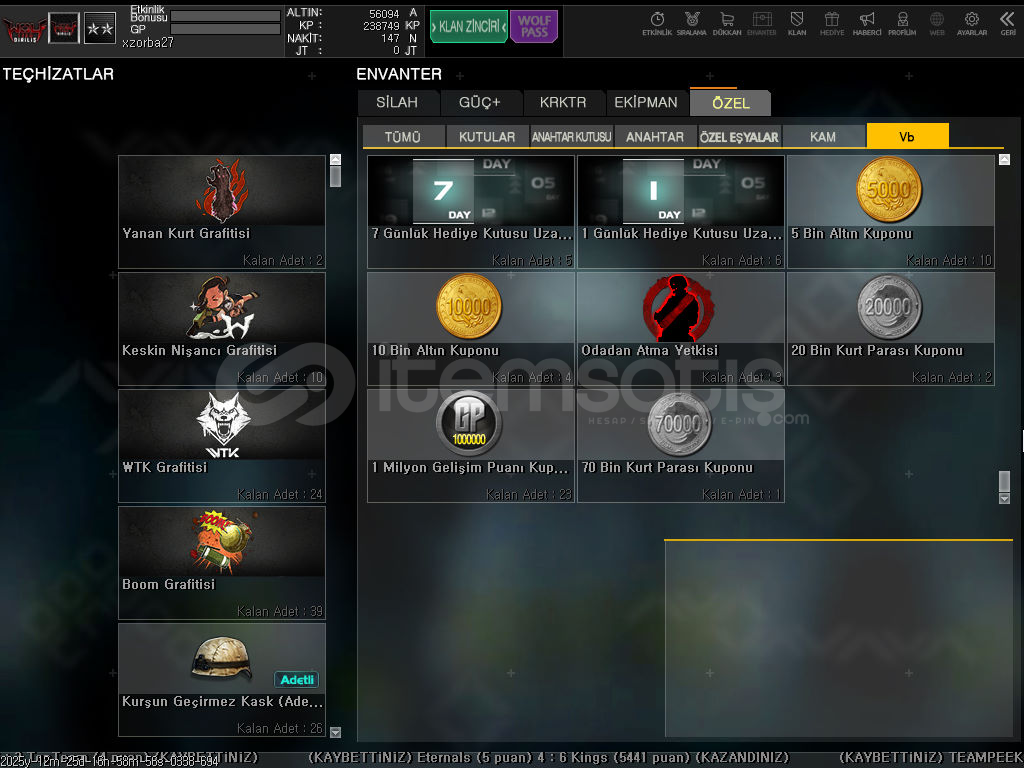Click the clan emblem beside the logo

pyautogui.click(x=64, y=29)
